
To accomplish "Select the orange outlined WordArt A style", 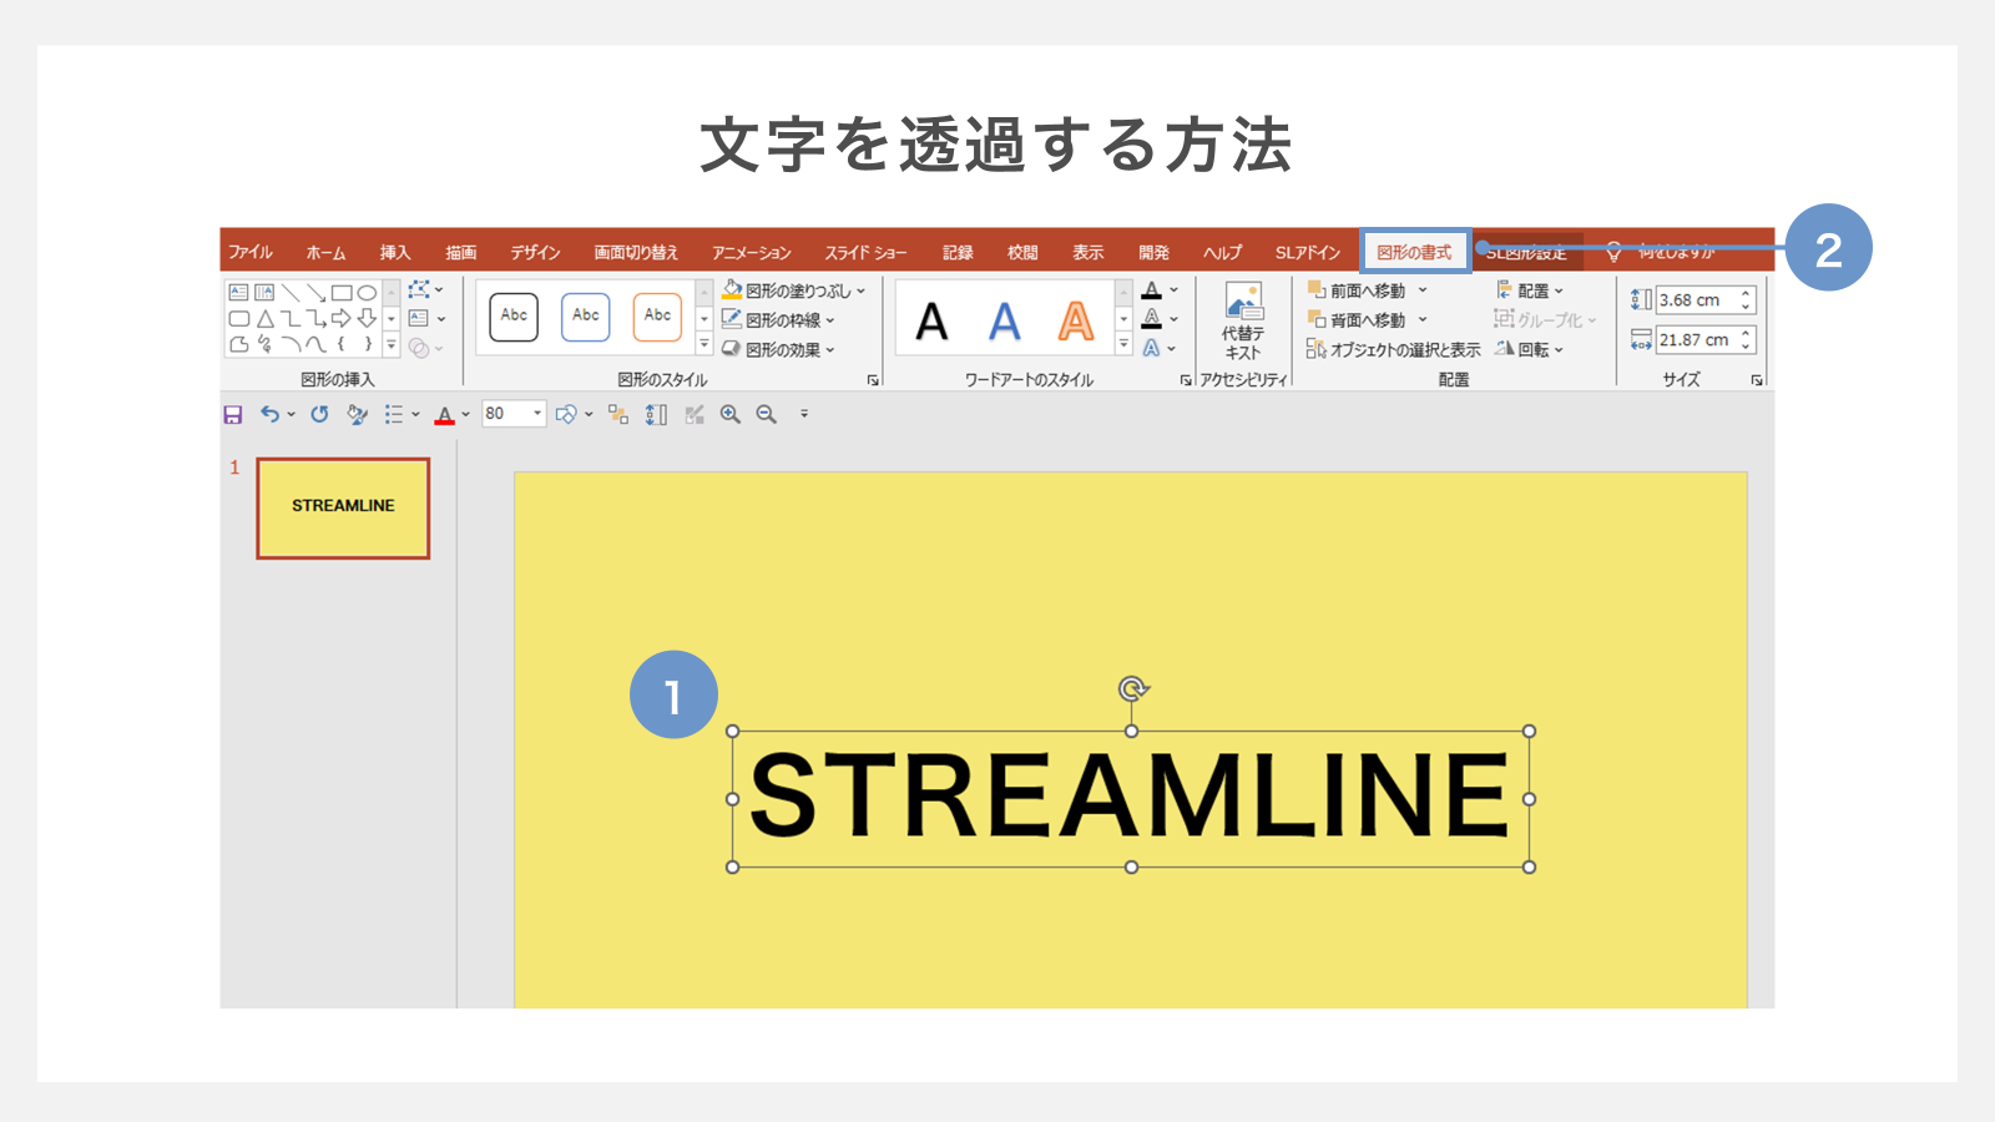I will point(1075,322).
